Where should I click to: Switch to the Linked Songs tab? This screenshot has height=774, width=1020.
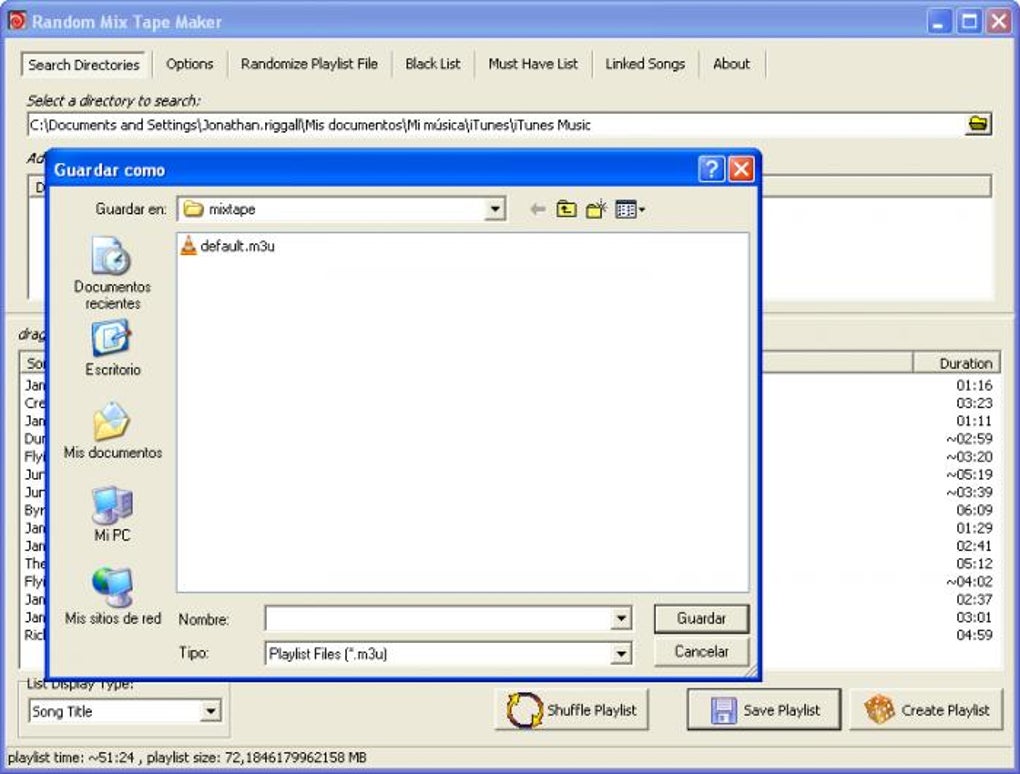point(645,64)
